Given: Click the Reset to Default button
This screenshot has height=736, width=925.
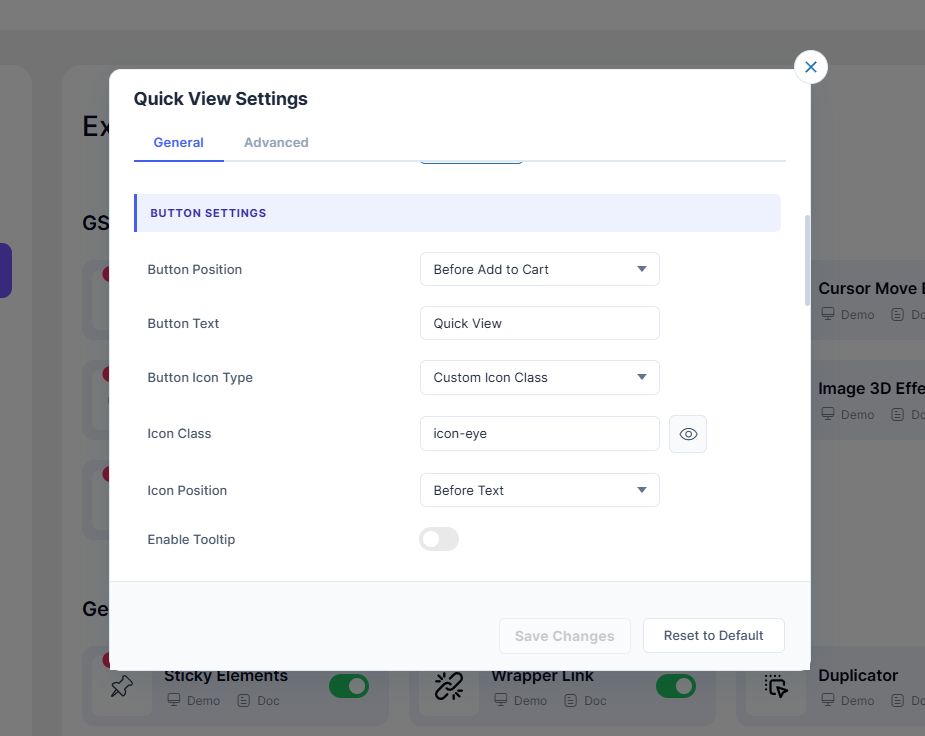Looking at the screenshot, I should point(713,635).
